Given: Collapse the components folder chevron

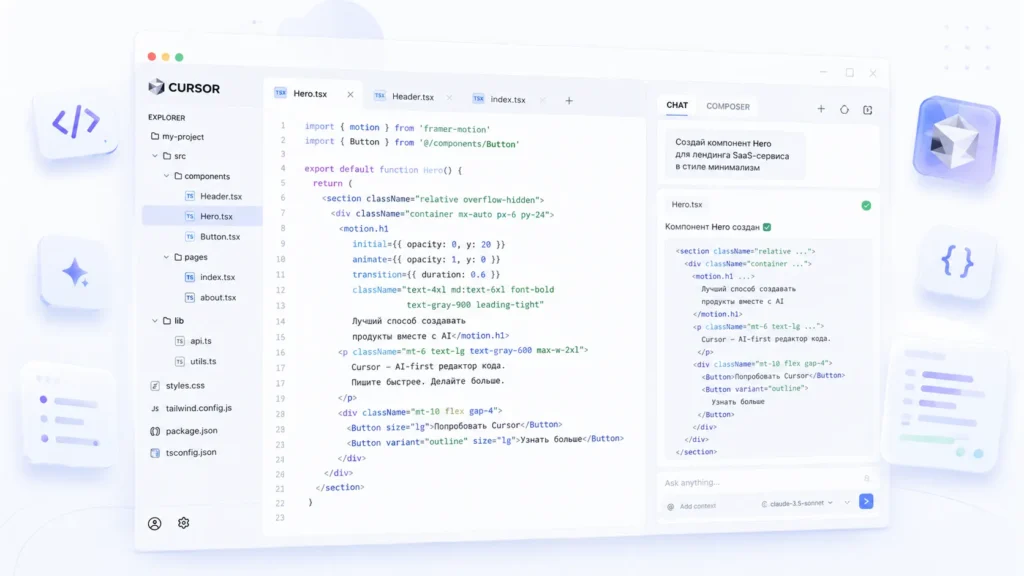Looking at the screenshot, I should pyautogui.click(x=166, y=176).
